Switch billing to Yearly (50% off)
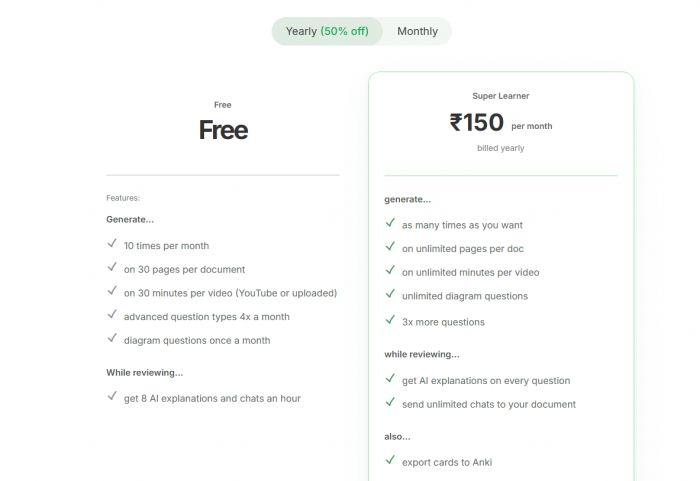Screen dimensions: 700x481 click(x=327, y=31)
